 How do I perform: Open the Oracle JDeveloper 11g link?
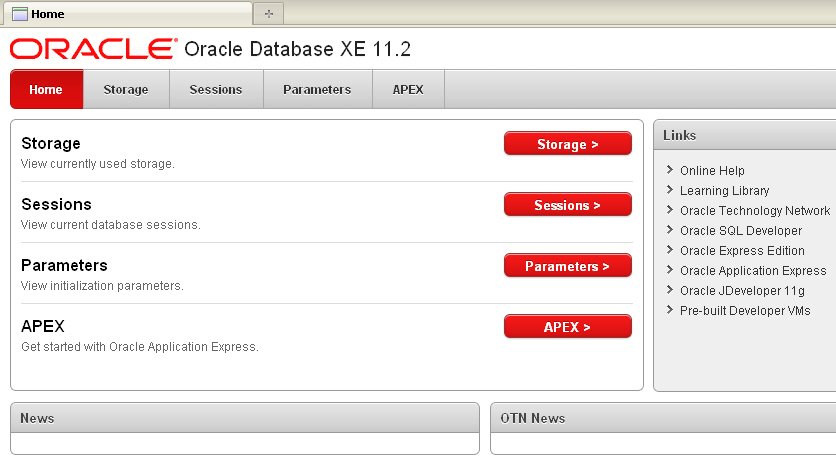coord(742,291)
